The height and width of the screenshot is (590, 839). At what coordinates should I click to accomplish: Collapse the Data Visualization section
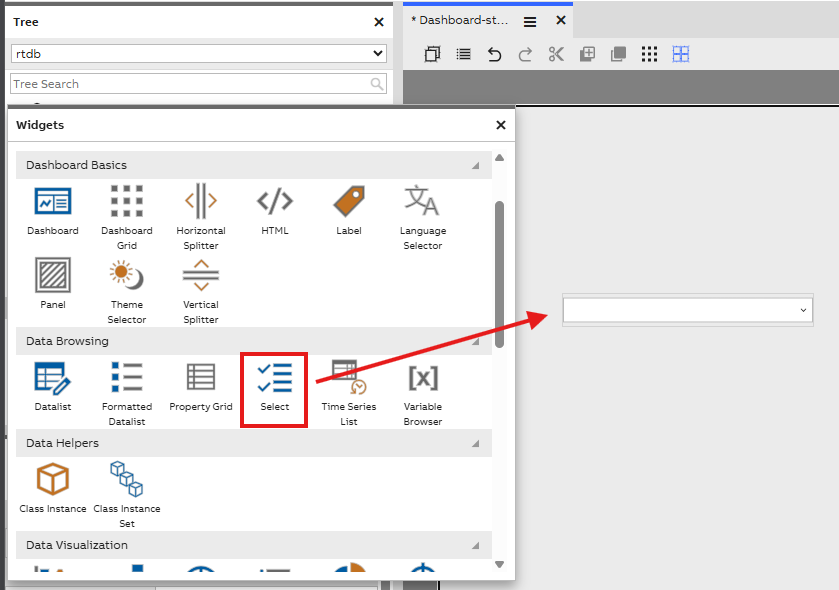[x=475, y=546]
